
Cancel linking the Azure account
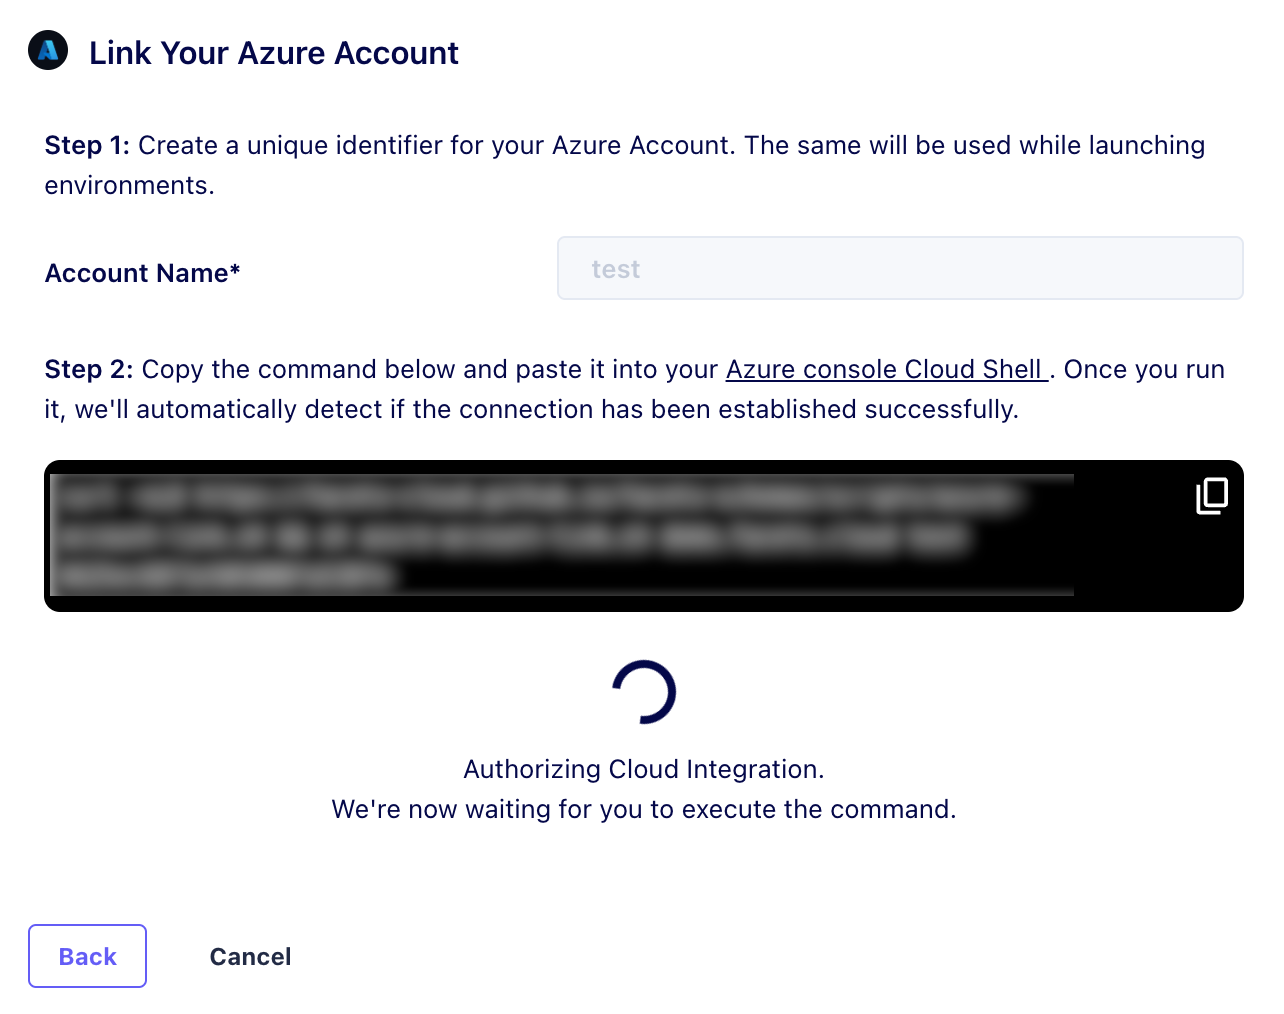coord(250,957)
